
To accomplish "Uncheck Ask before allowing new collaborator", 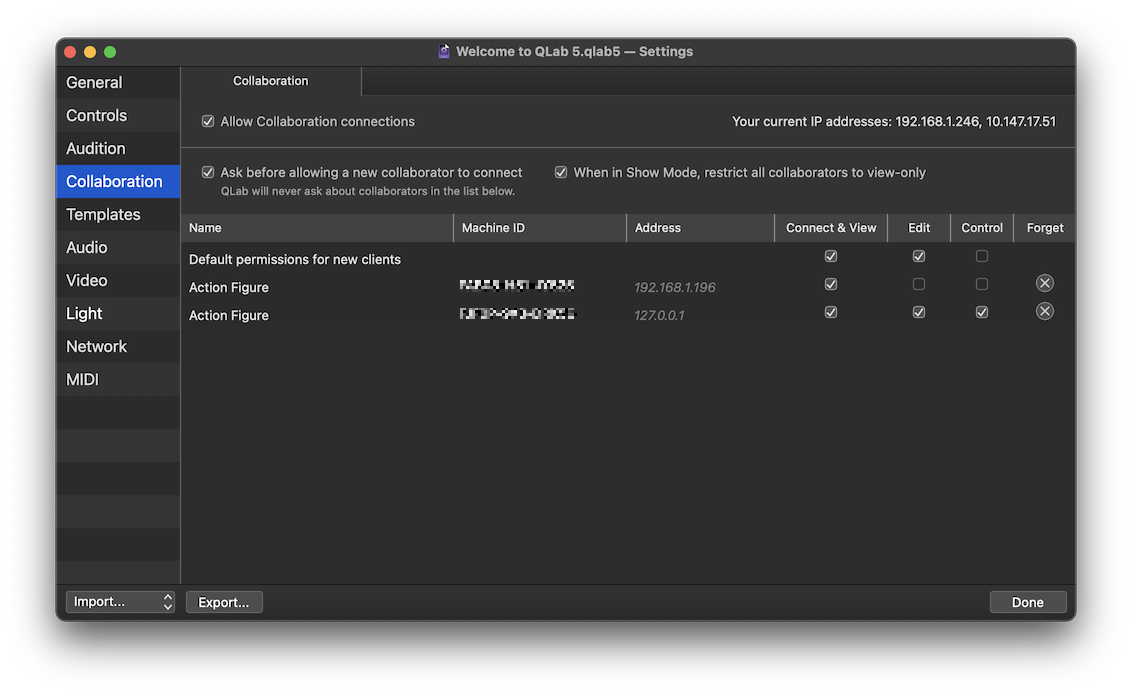I will coord(207,172).
